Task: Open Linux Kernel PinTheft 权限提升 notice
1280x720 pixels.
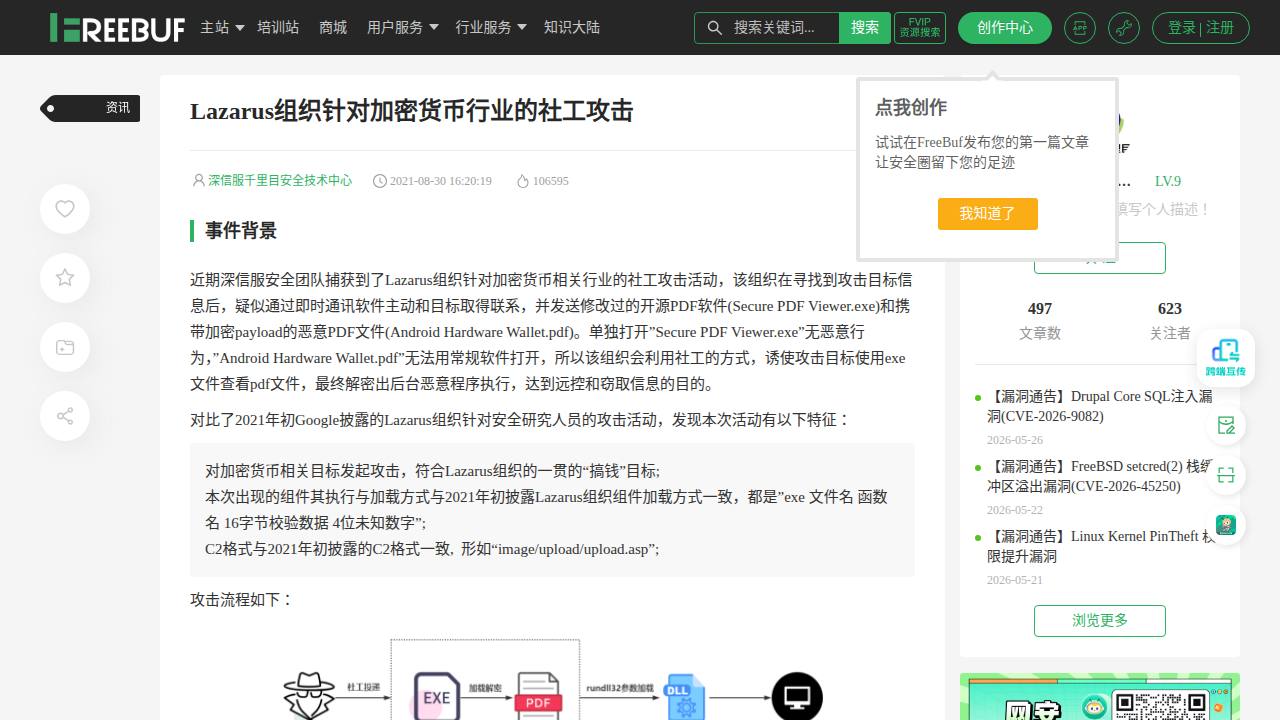Action: [1100, 546]
